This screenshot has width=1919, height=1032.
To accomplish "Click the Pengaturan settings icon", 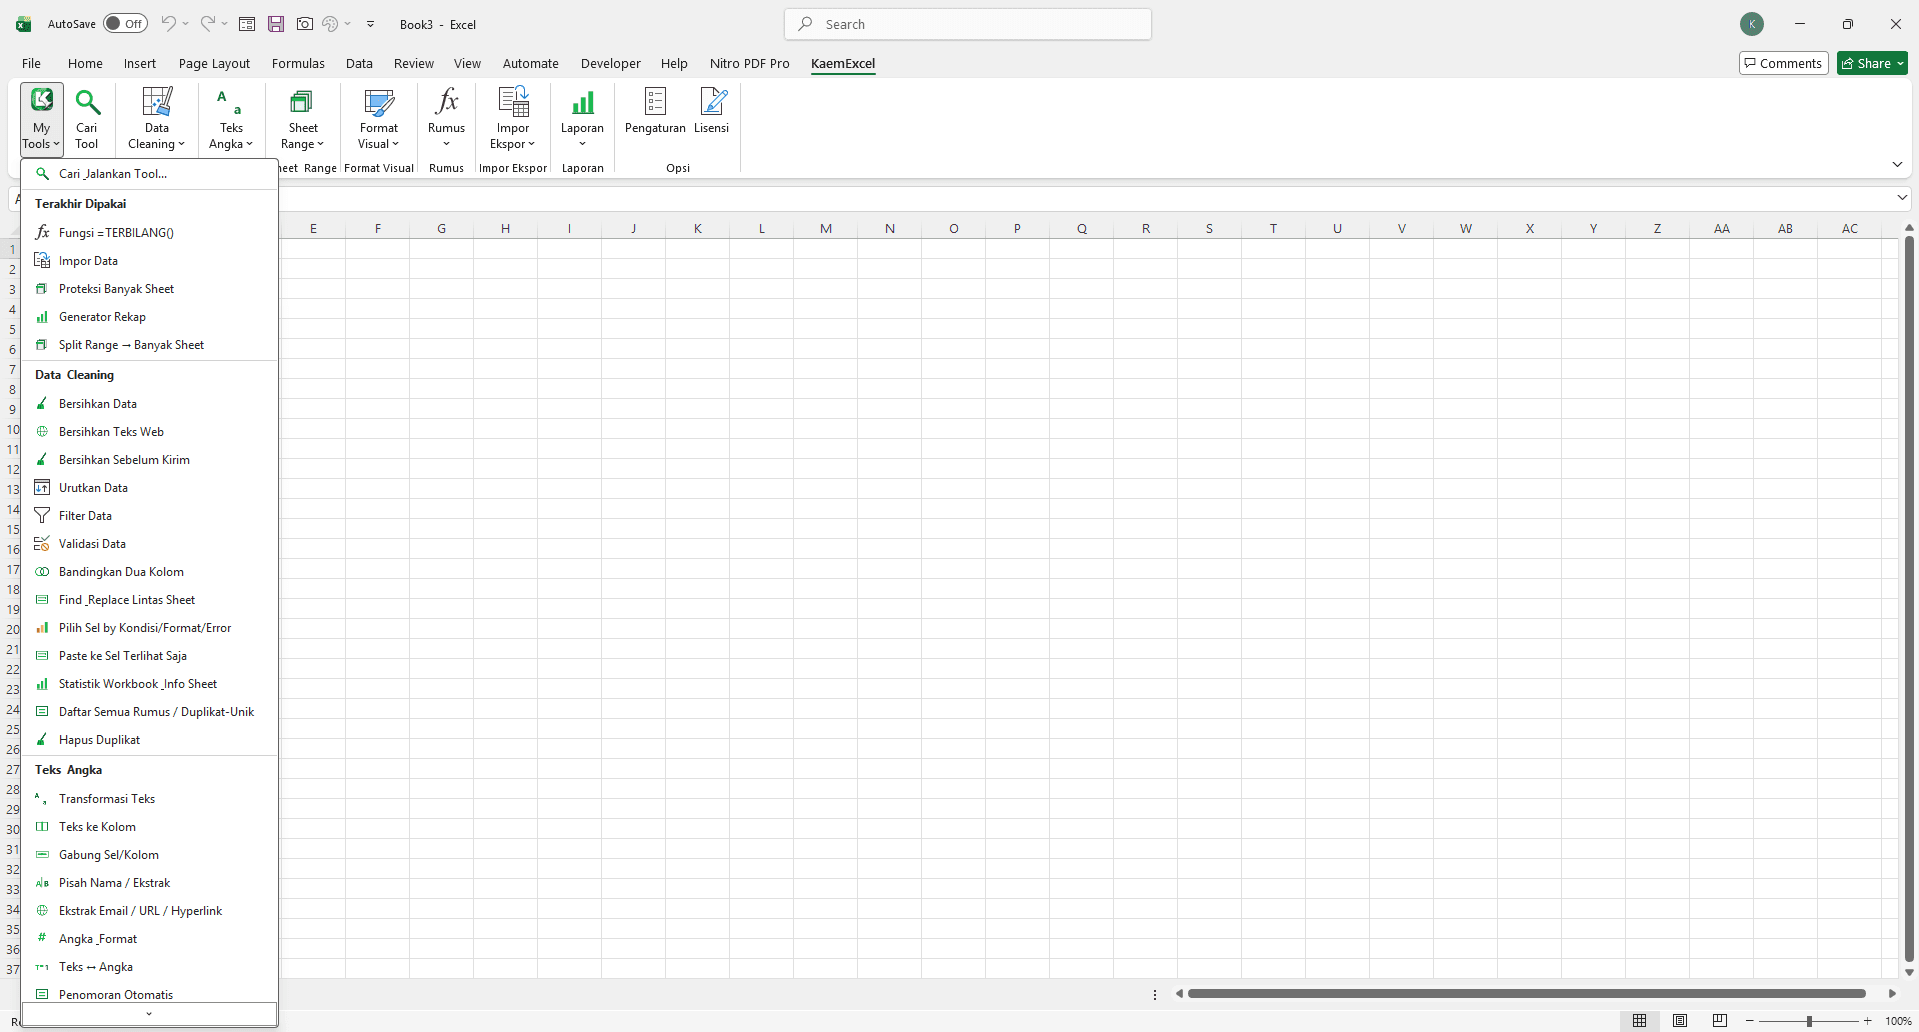I will tap(655, 110).
